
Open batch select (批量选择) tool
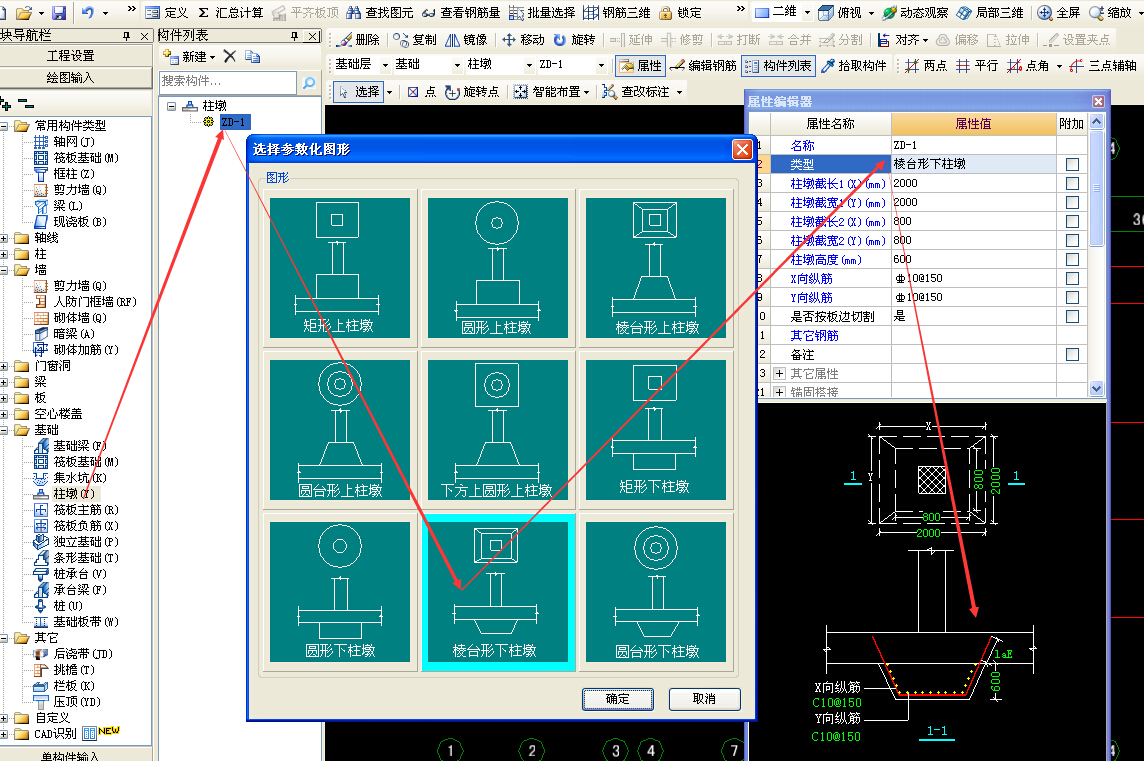click(x=542, y=12)
